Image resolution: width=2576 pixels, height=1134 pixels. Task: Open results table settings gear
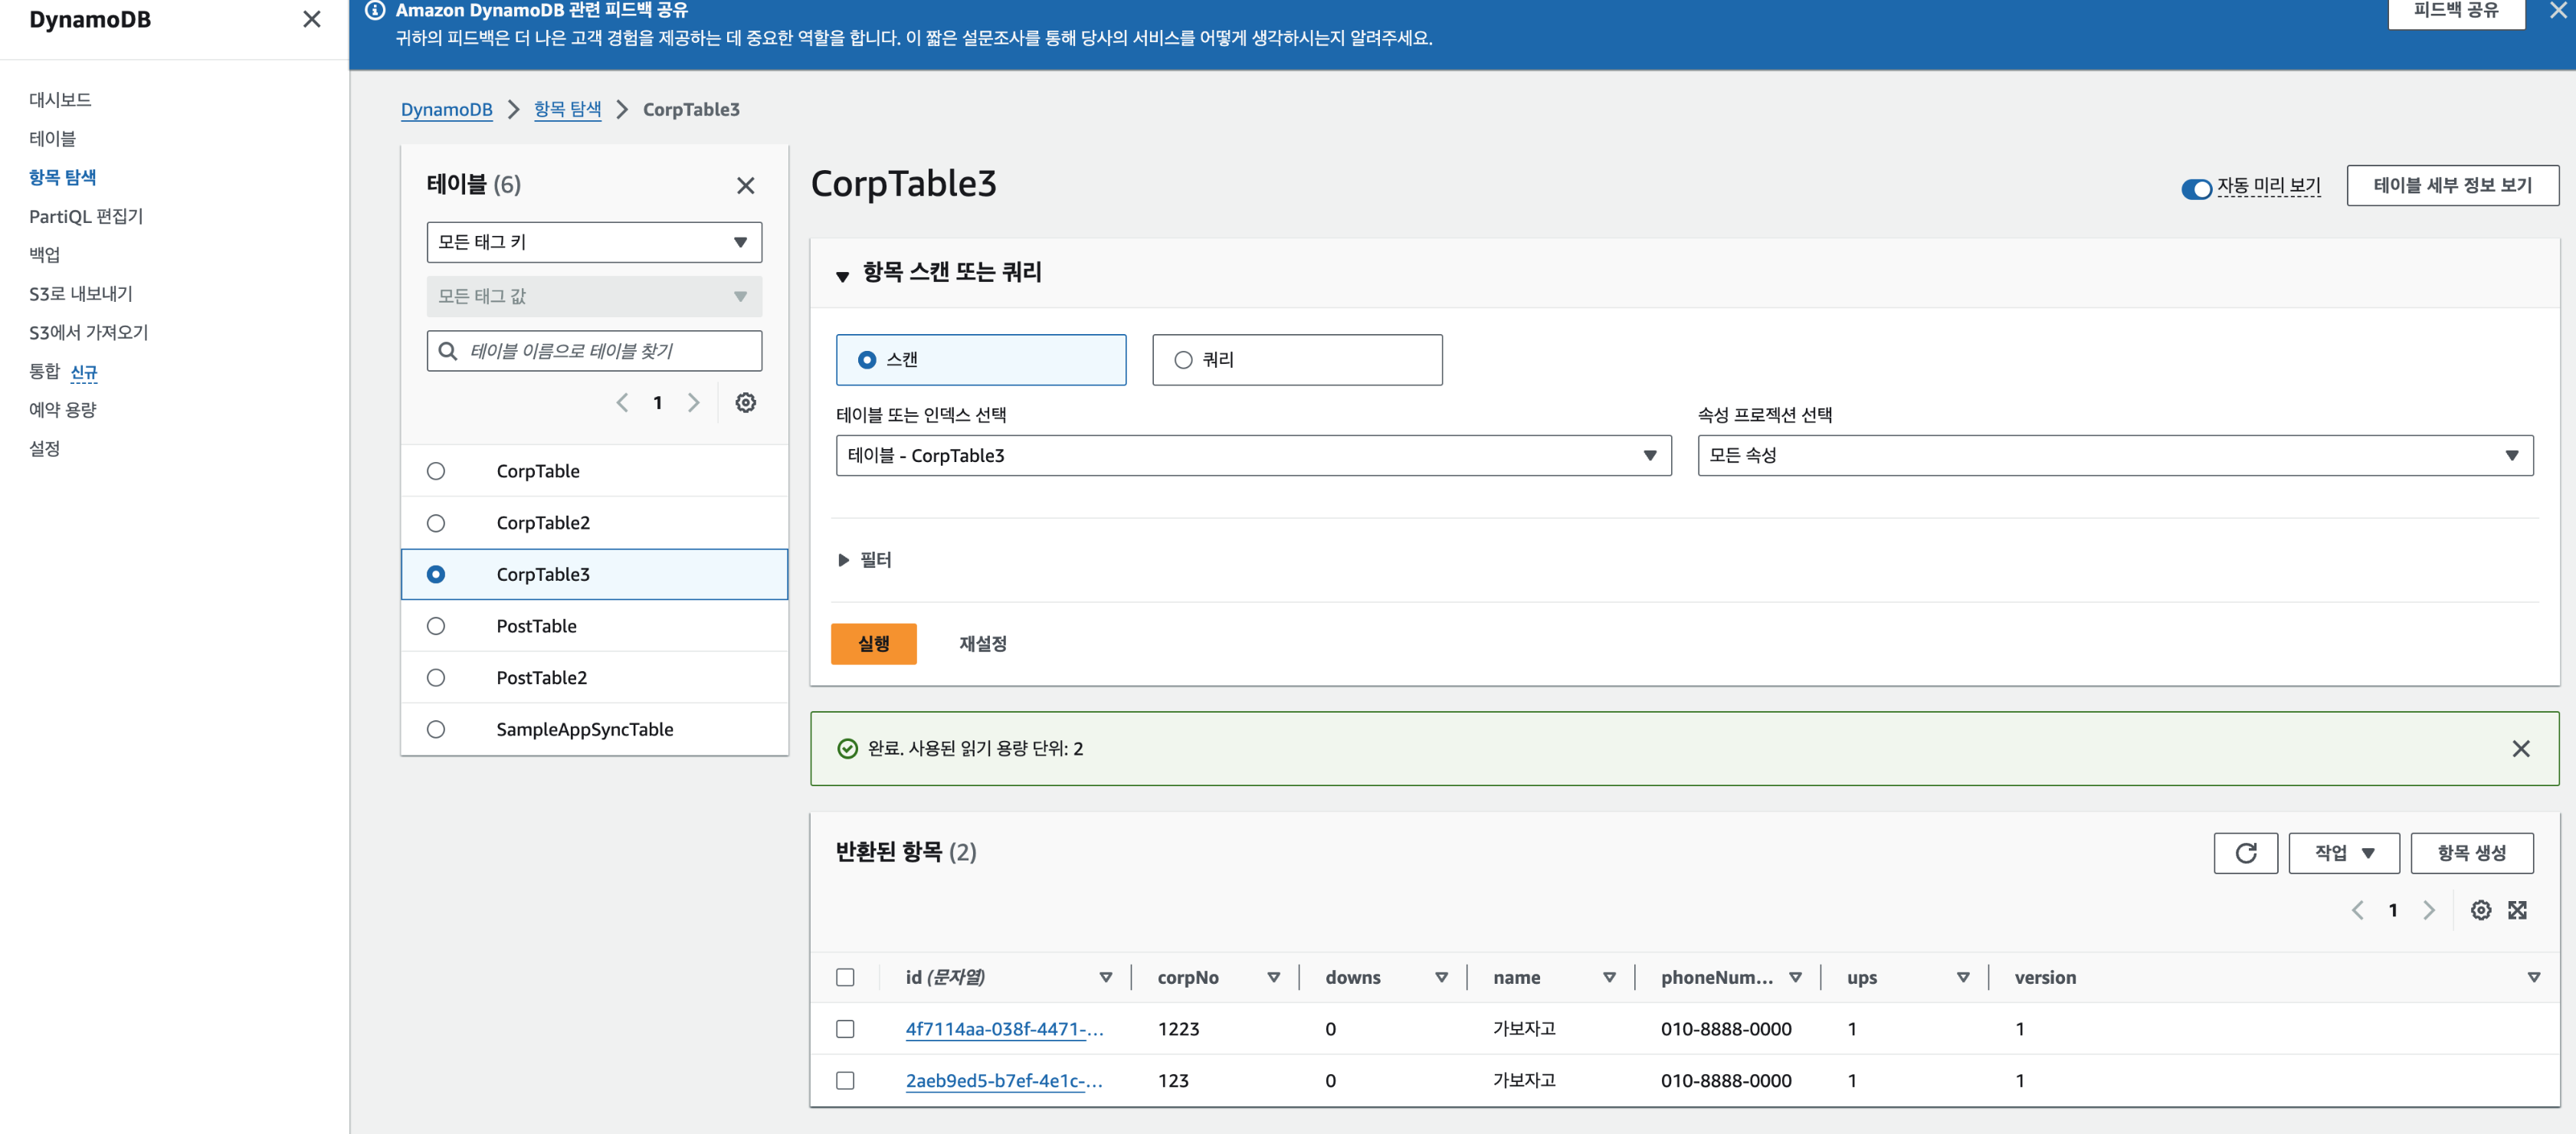pos(2480,910)
